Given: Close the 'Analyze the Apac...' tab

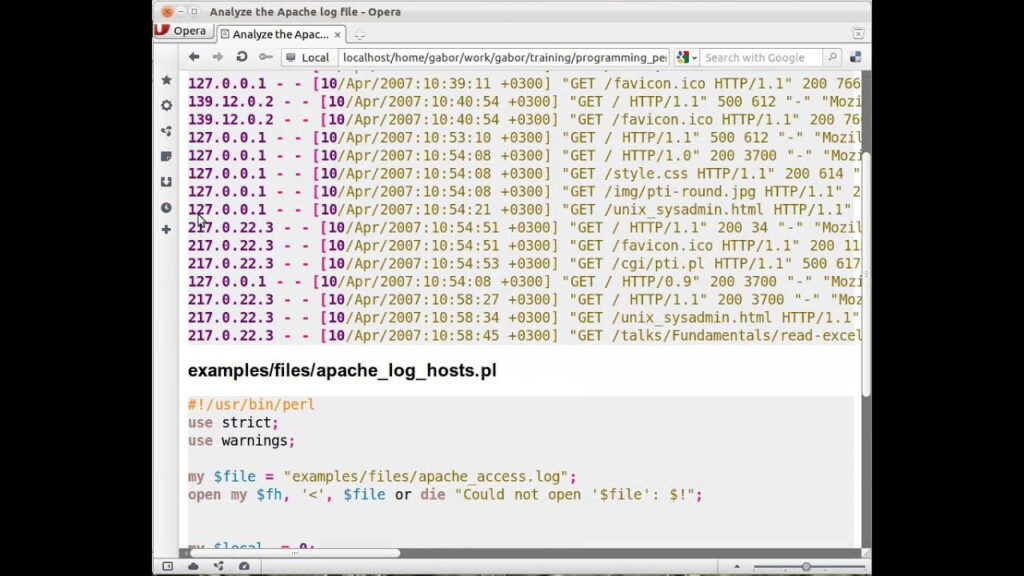Looking at the screenshot, I should tap(337, 35).
